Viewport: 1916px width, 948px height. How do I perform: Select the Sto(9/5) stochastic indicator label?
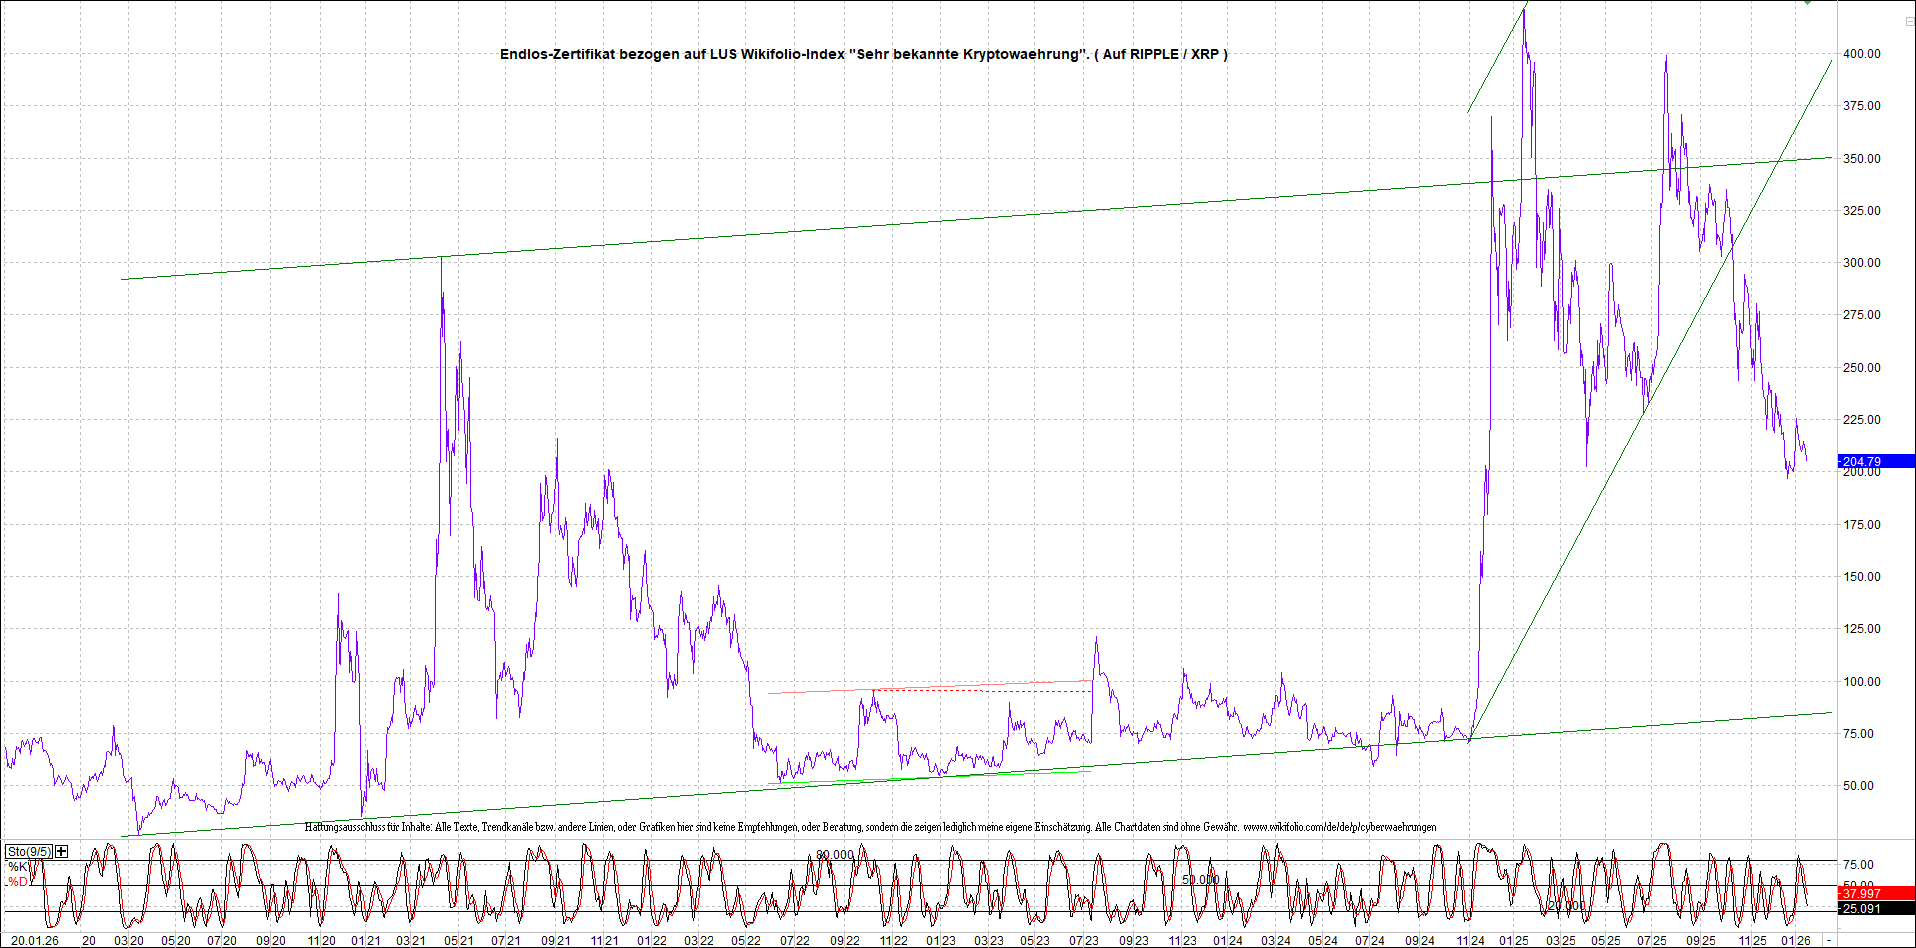(x=28, y=851)
